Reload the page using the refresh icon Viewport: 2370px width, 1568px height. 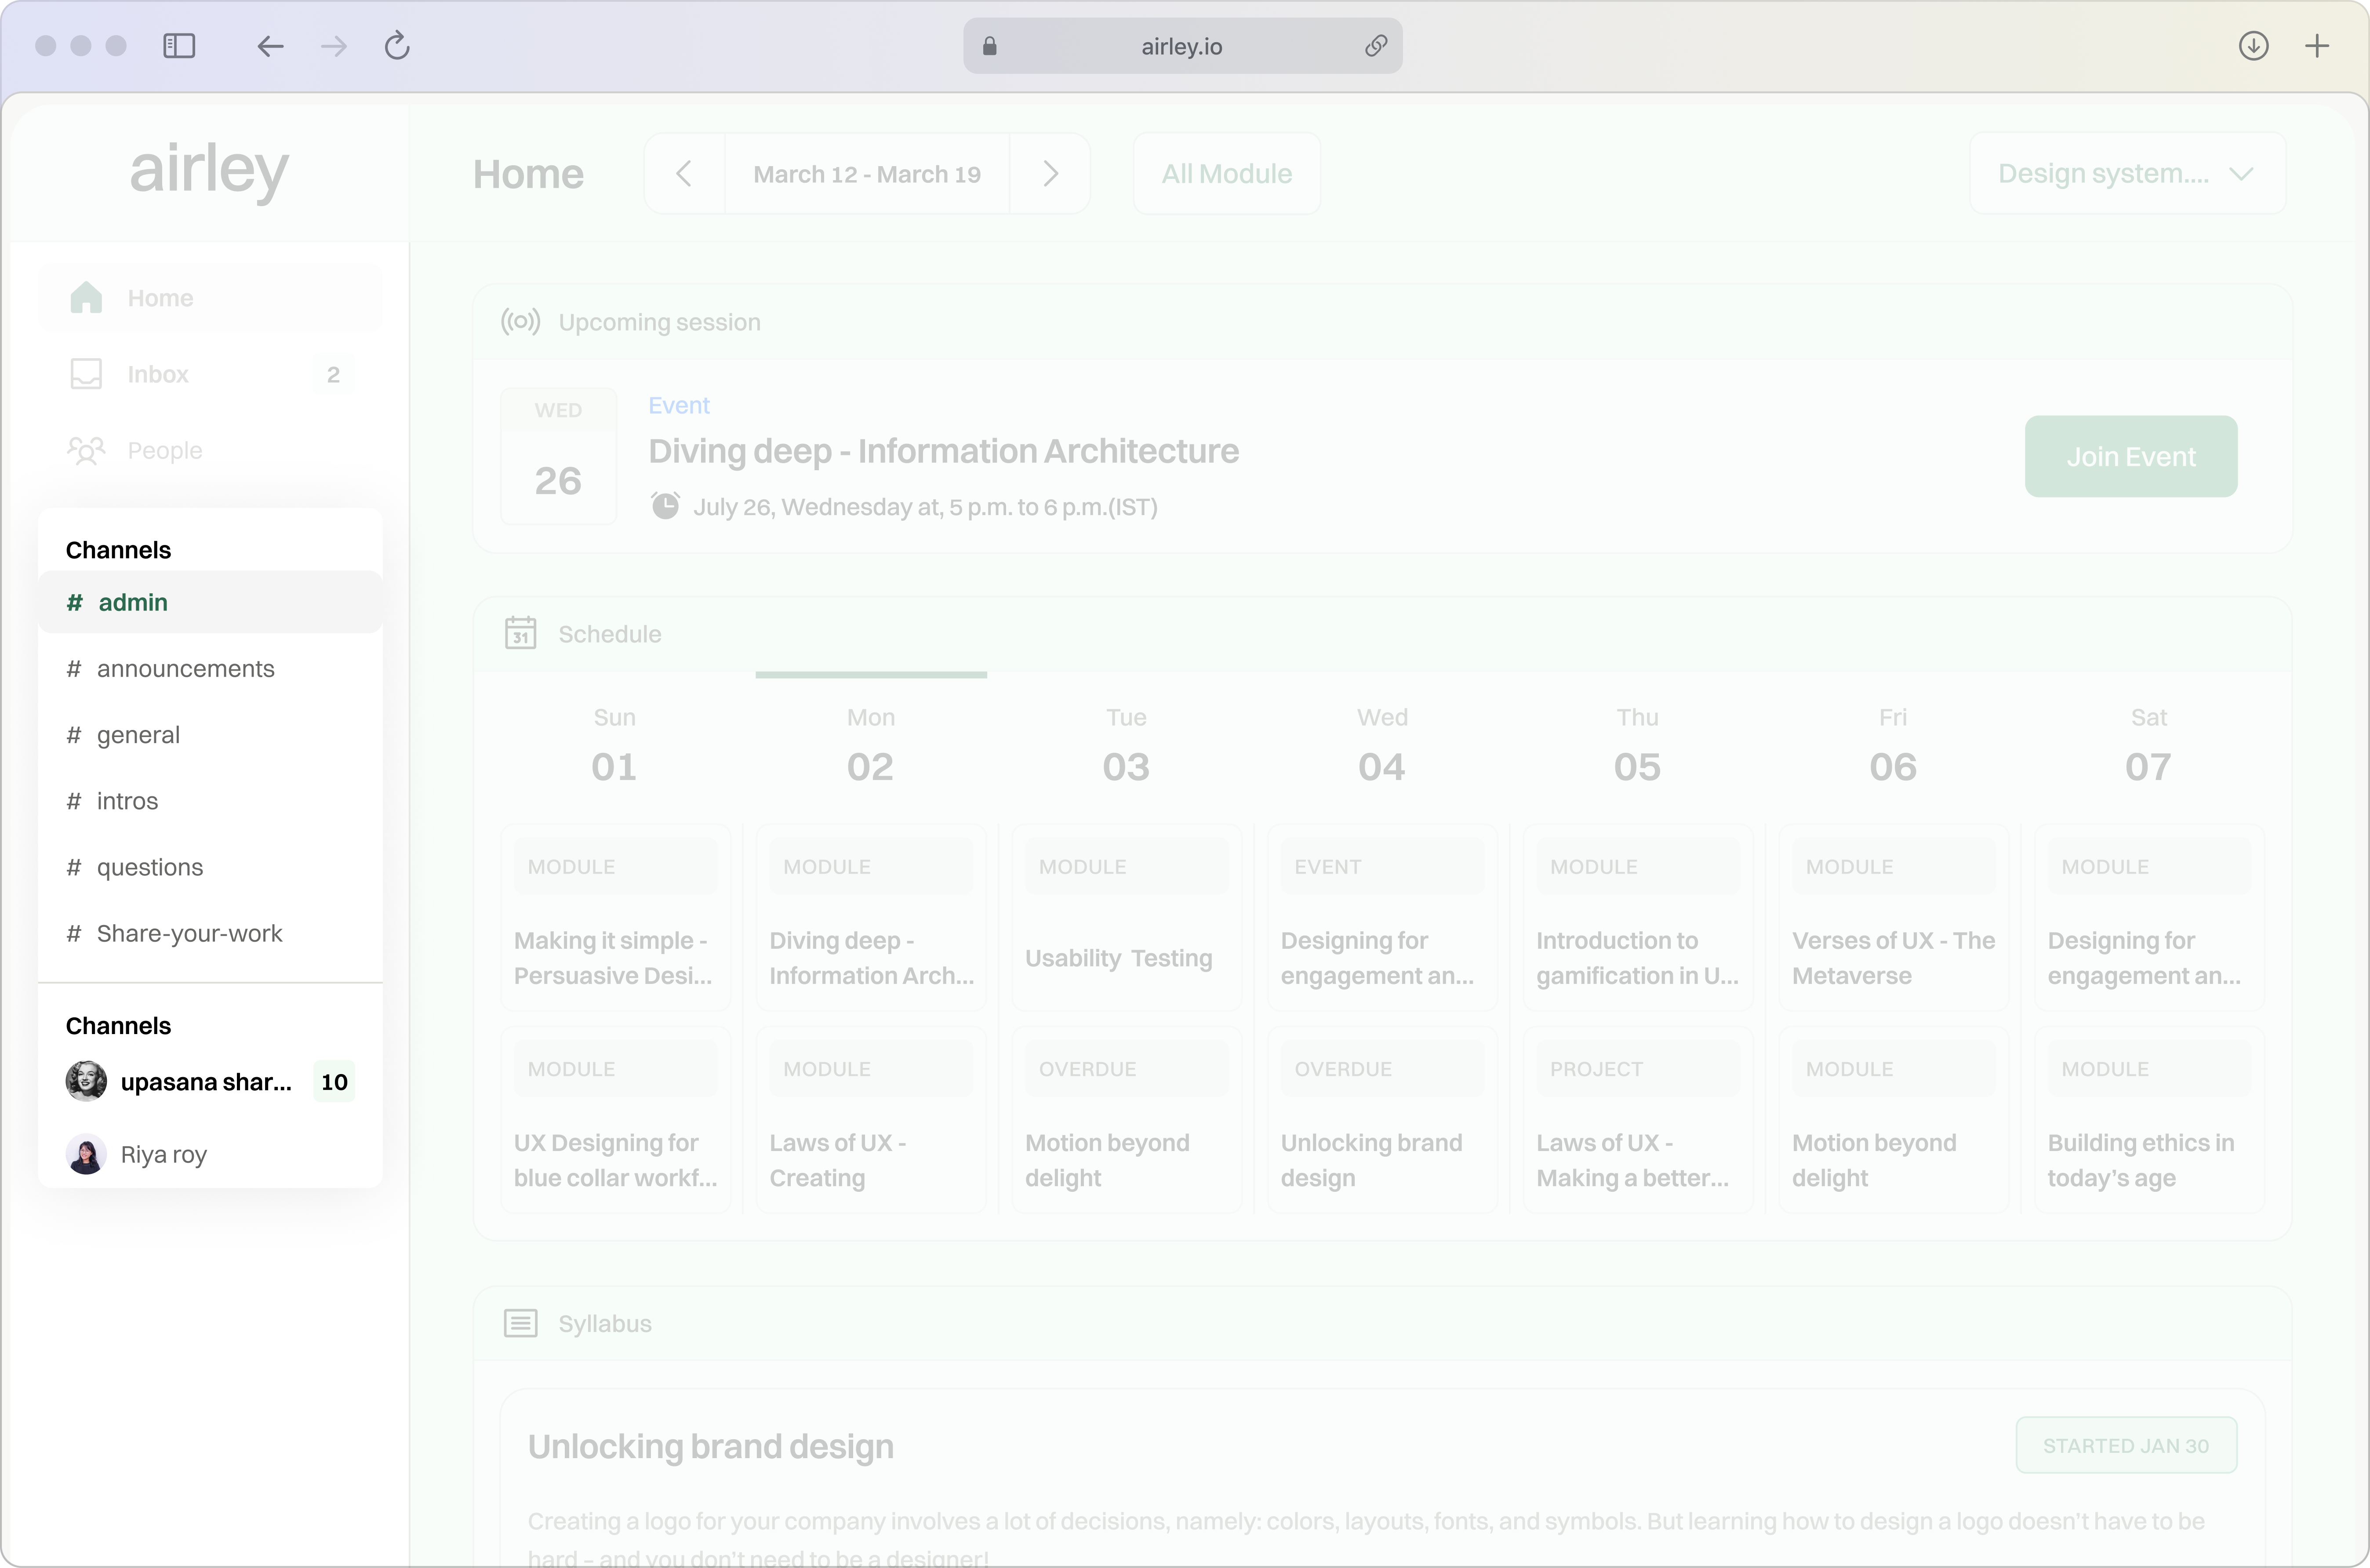tap(397, 46)
